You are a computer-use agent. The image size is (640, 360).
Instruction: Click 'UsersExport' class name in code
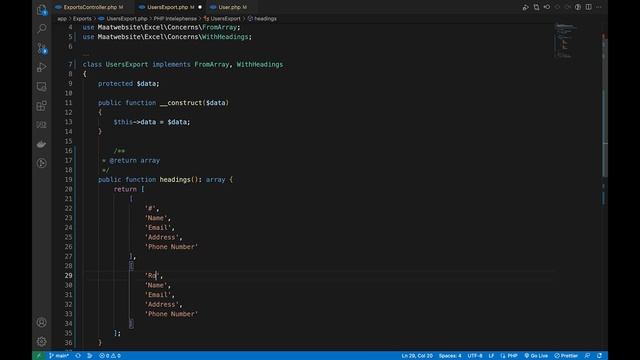[127, 64]
